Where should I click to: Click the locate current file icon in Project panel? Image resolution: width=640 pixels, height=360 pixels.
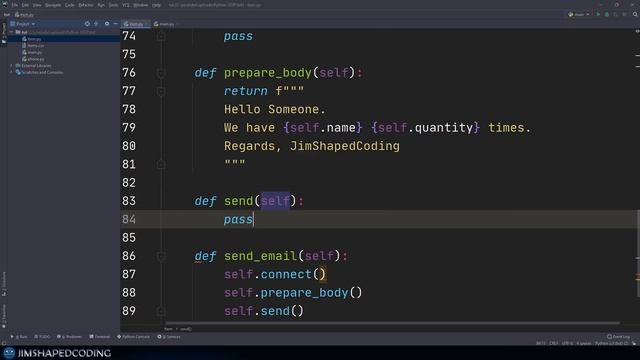87,24
